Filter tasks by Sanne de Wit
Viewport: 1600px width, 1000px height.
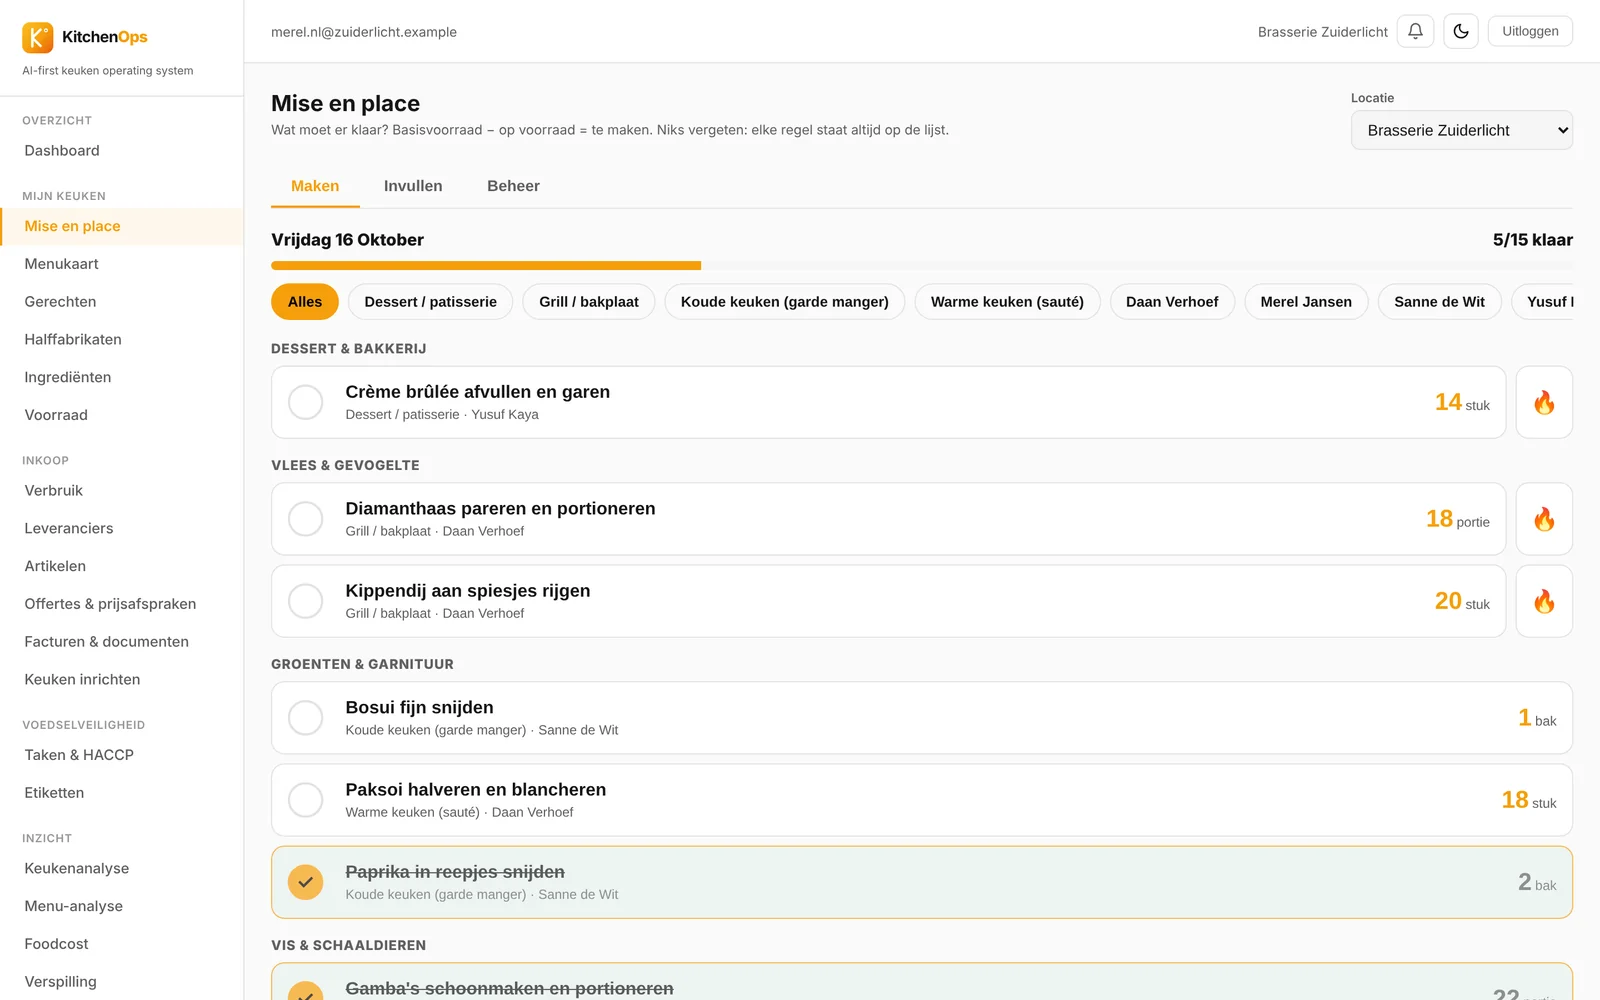point(1439,302)
